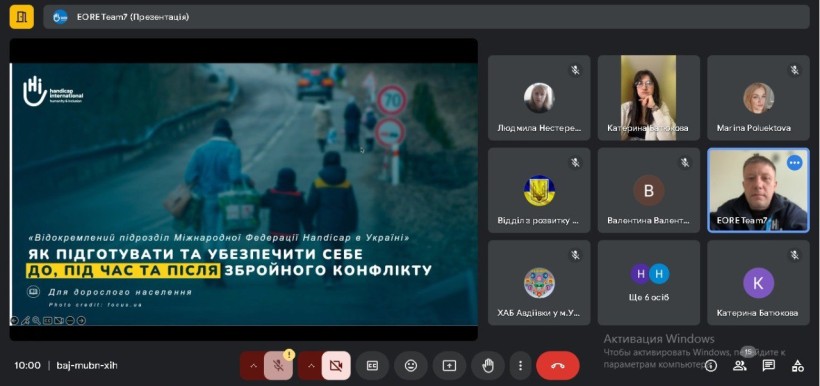The image size is (820, 386).
Task: Open more options three-dot menu
Action: (520, 366)
